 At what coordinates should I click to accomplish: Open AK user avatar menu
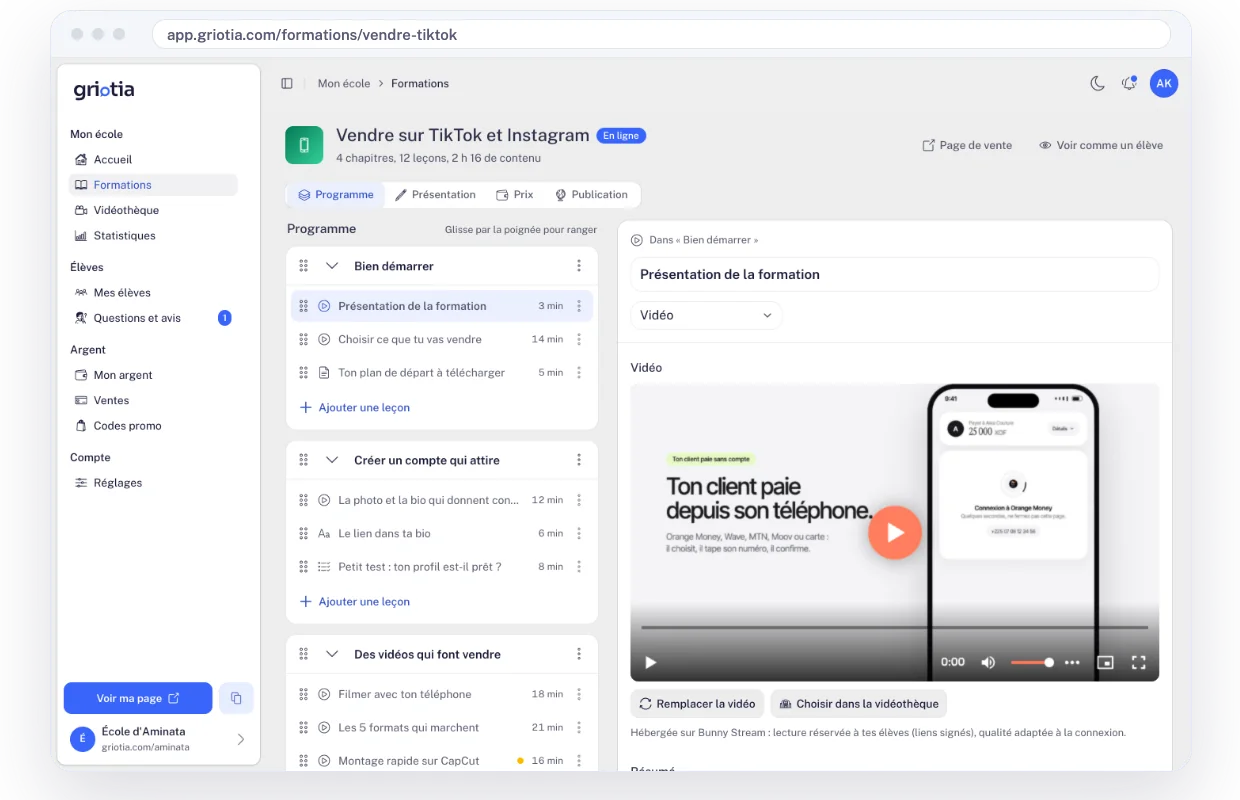1164,84
